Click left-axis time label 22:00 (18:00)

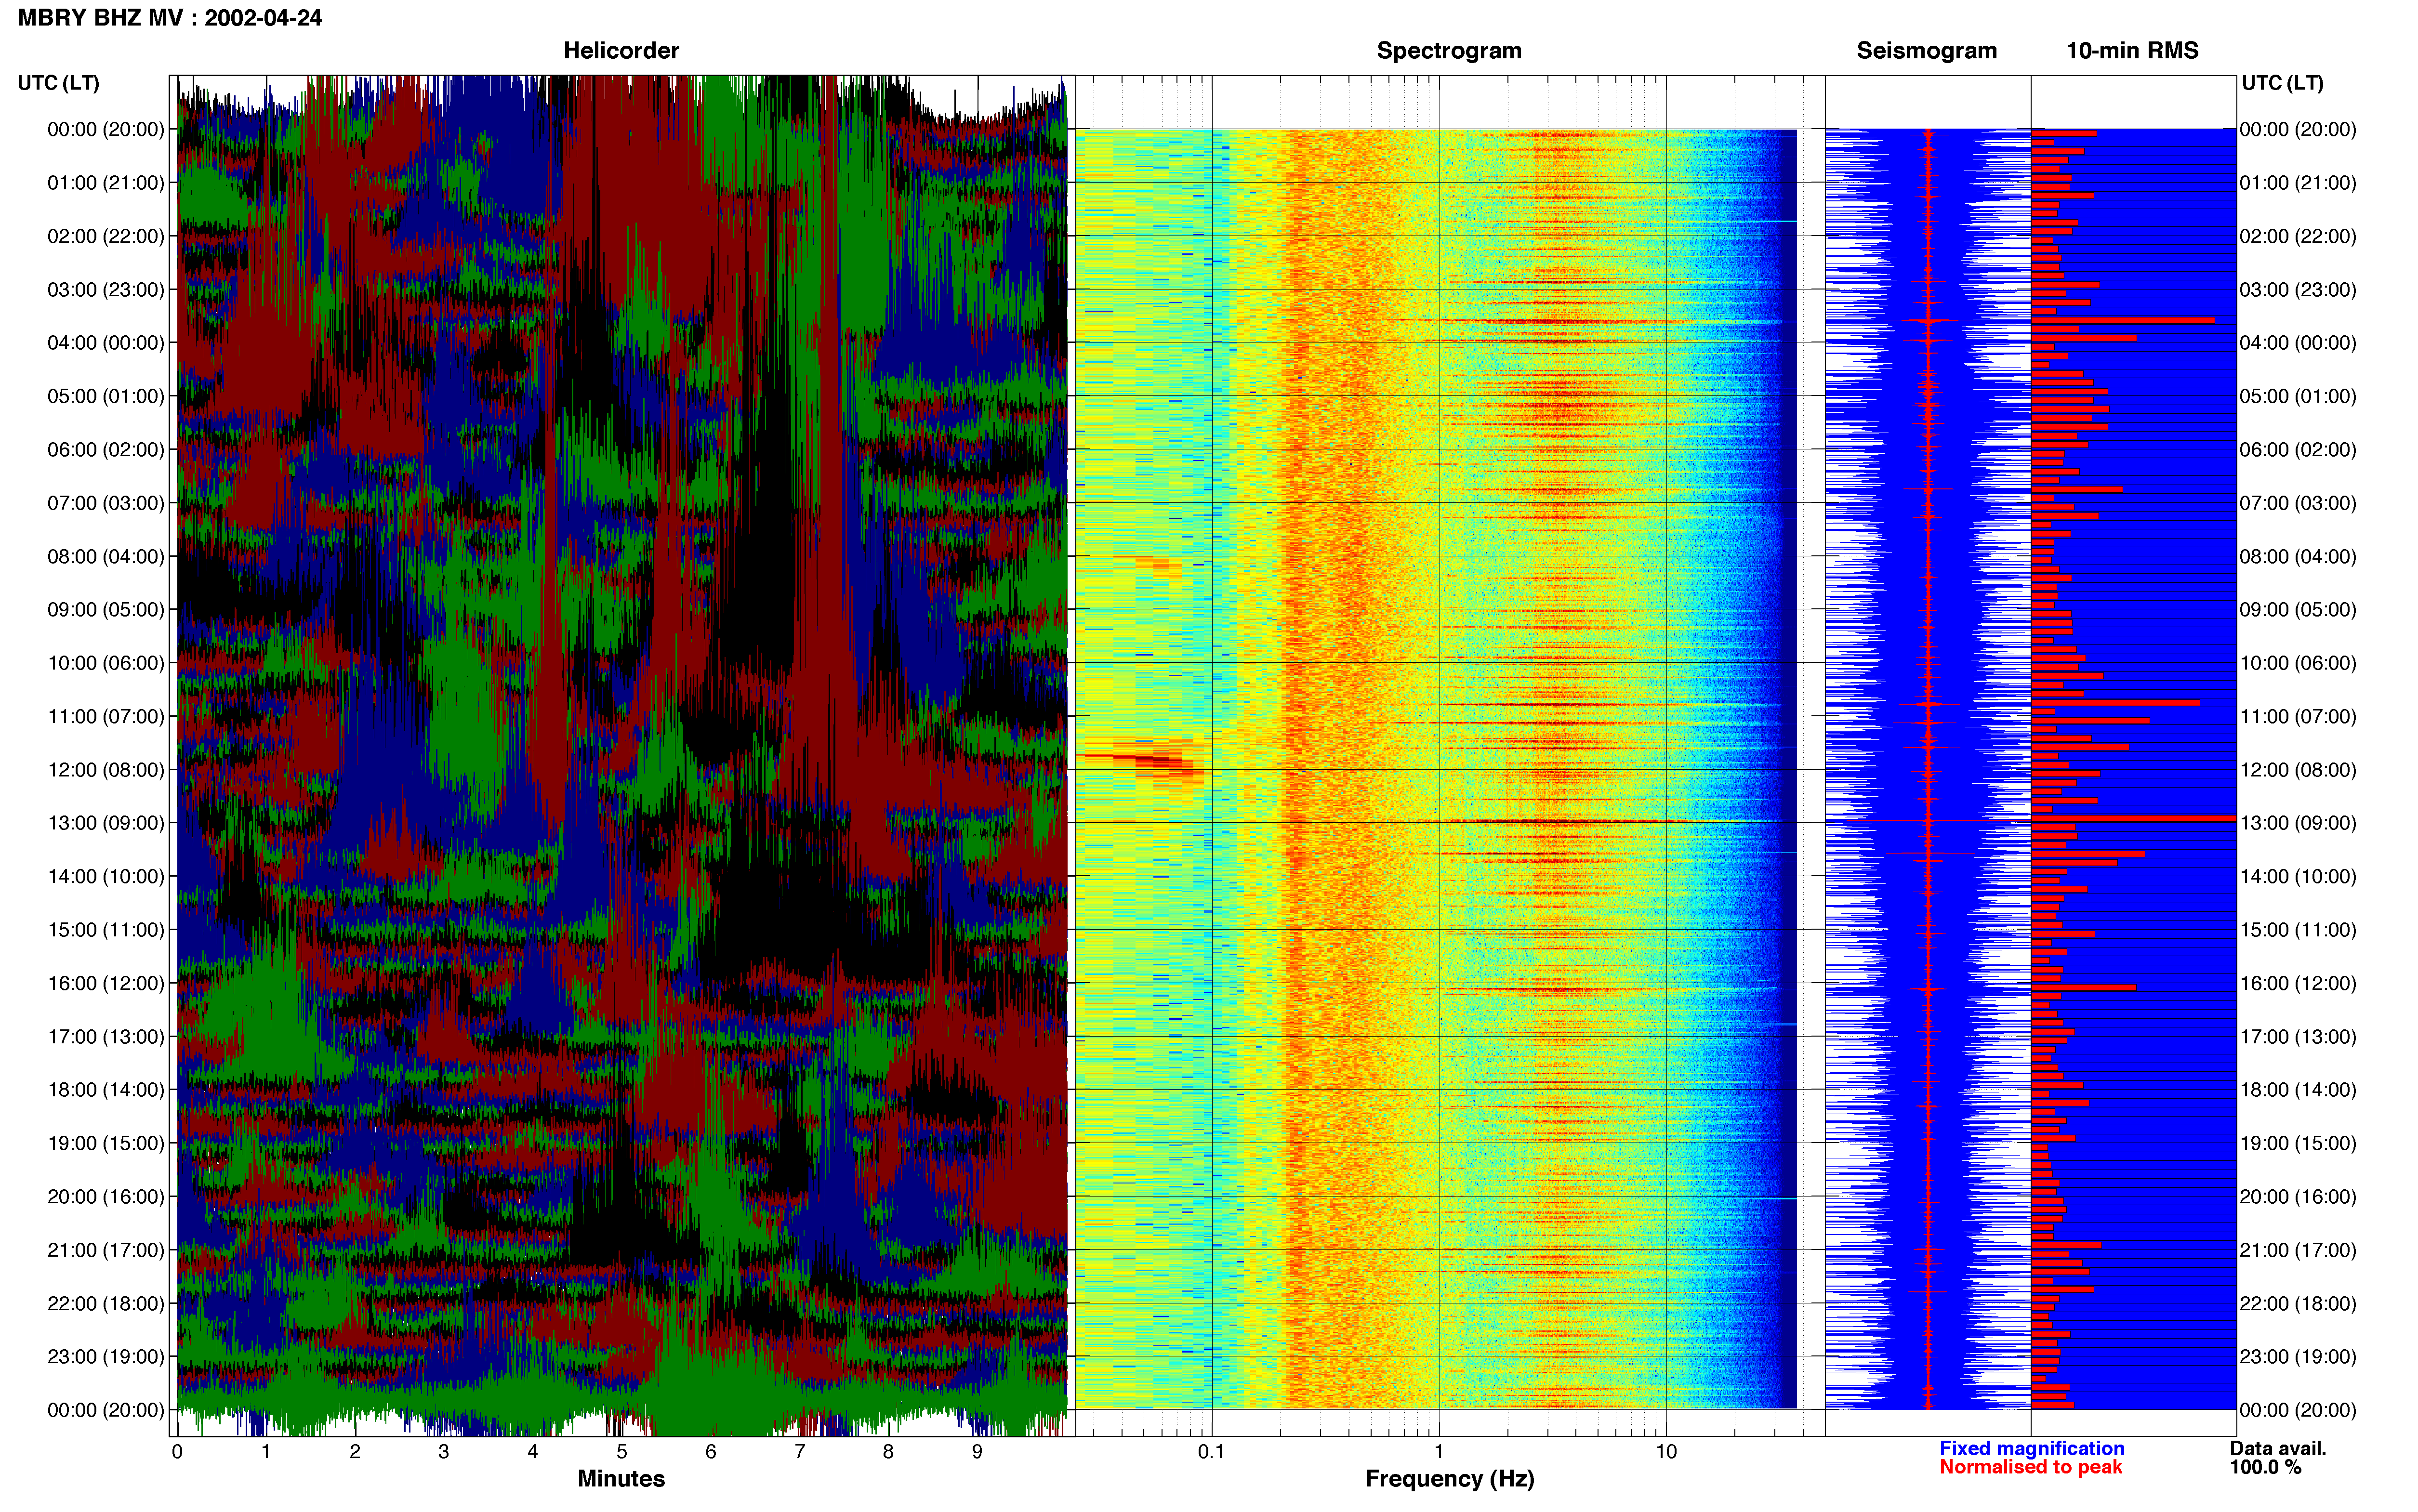[x=106, y=1304]
